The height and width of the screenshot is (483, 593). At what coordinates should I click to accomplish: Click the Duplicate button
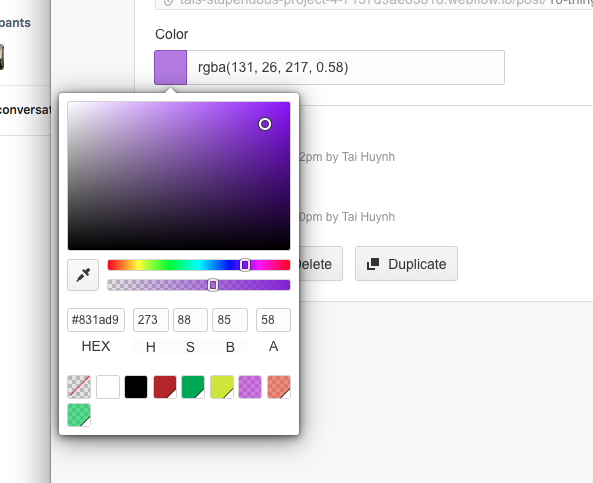pyautogui.click(x=406, y=264)
